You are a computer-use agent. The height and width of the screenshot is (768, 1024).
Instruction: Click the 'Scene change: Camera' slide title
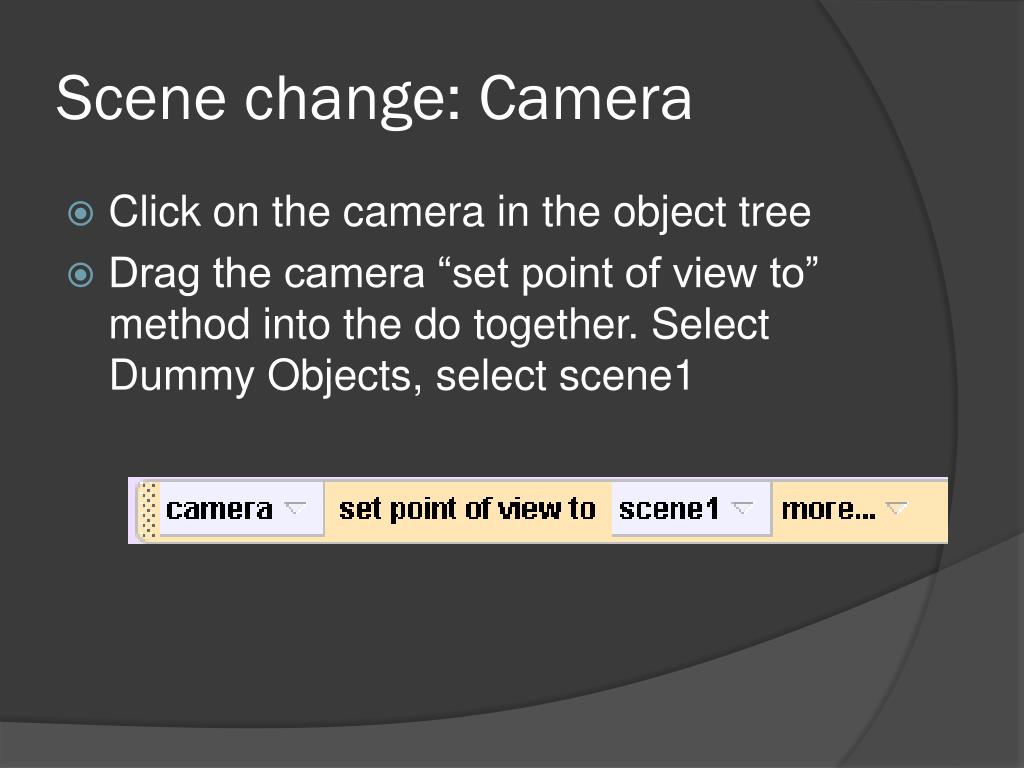(x=374, y=99)
